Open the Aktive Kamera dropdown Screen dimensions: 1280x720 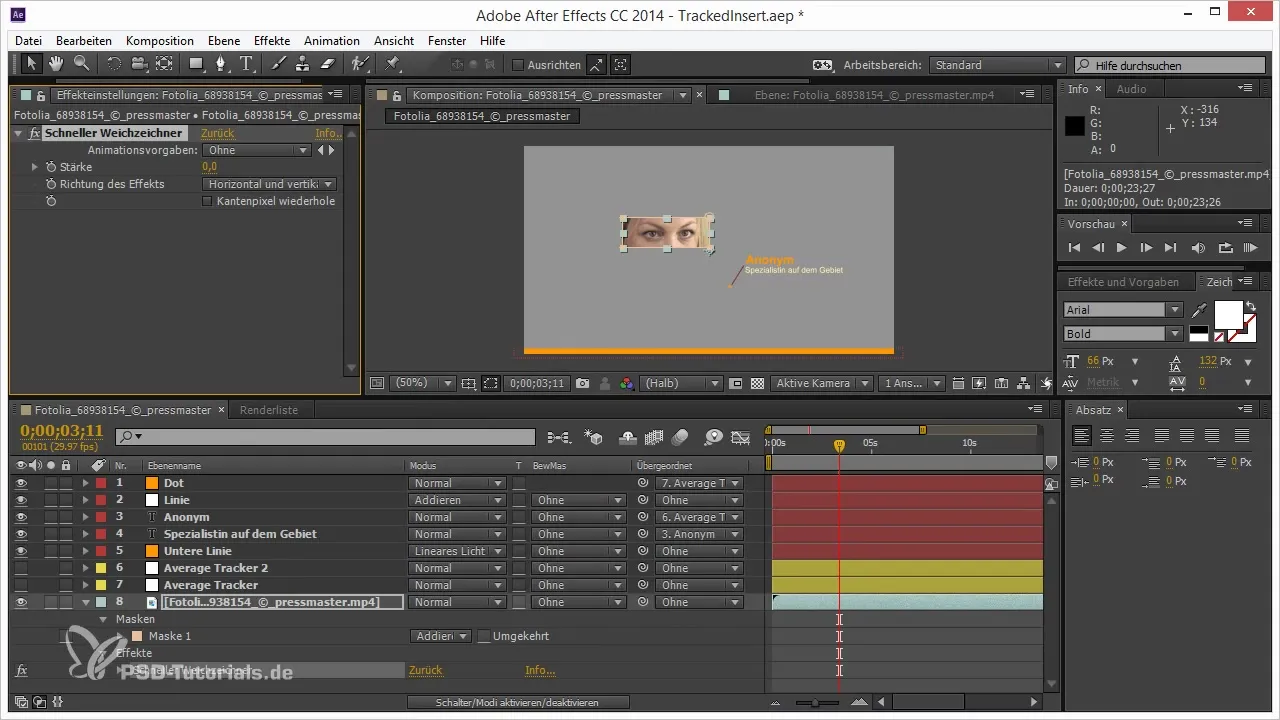pos(821,383)
